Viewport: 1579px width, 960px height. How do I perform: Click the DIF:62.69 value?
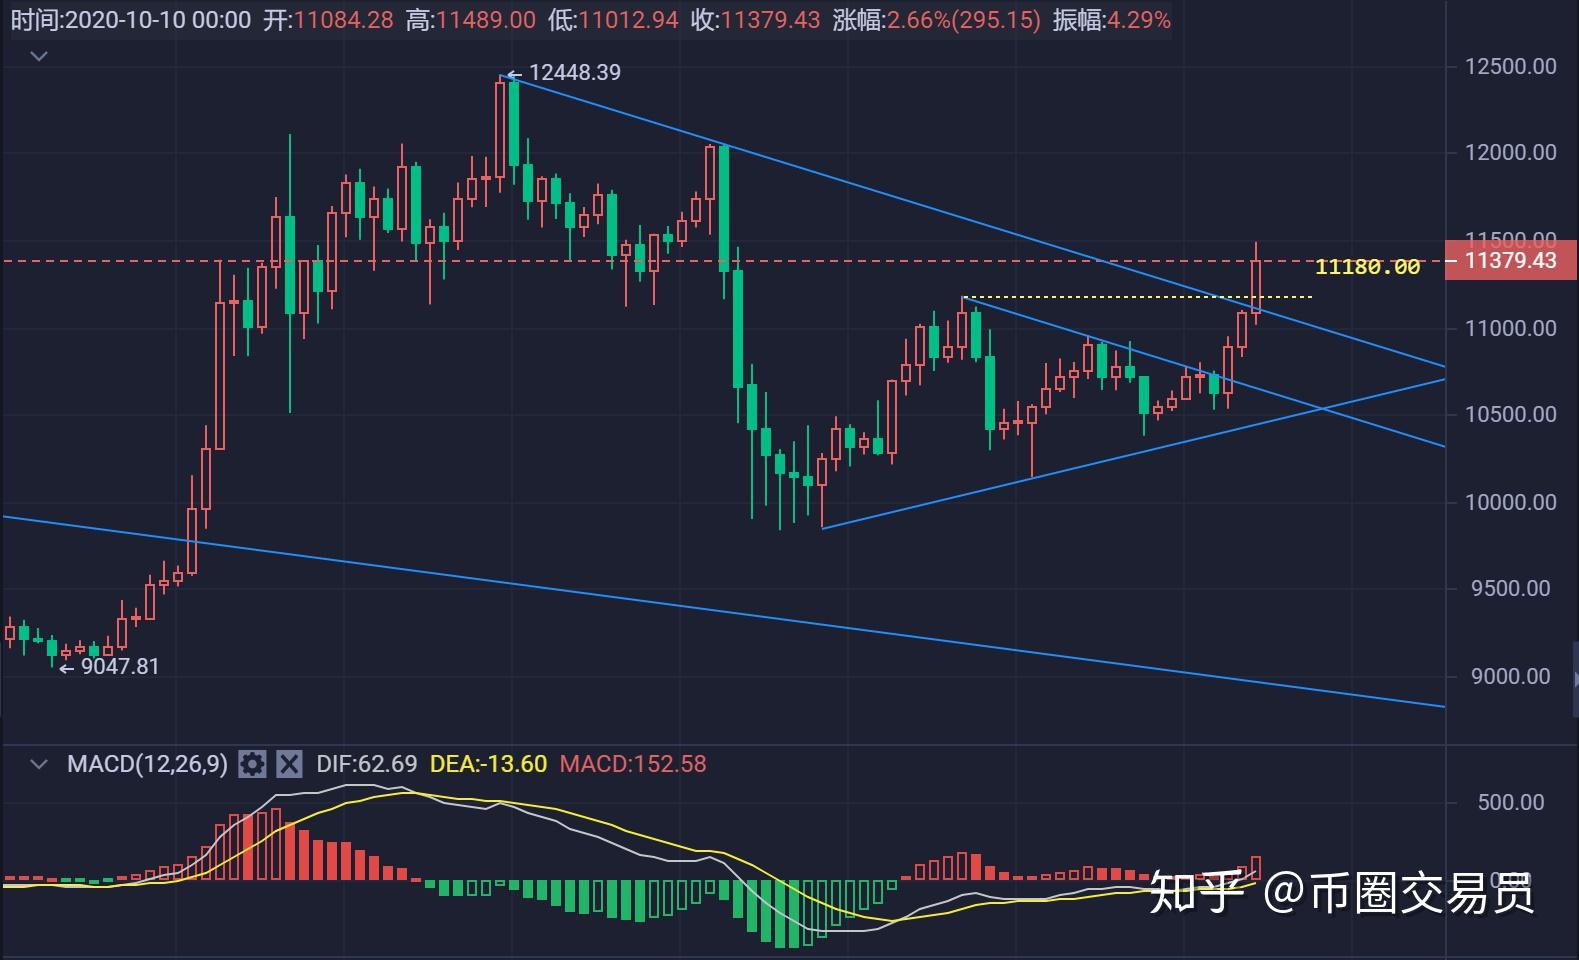366,764
